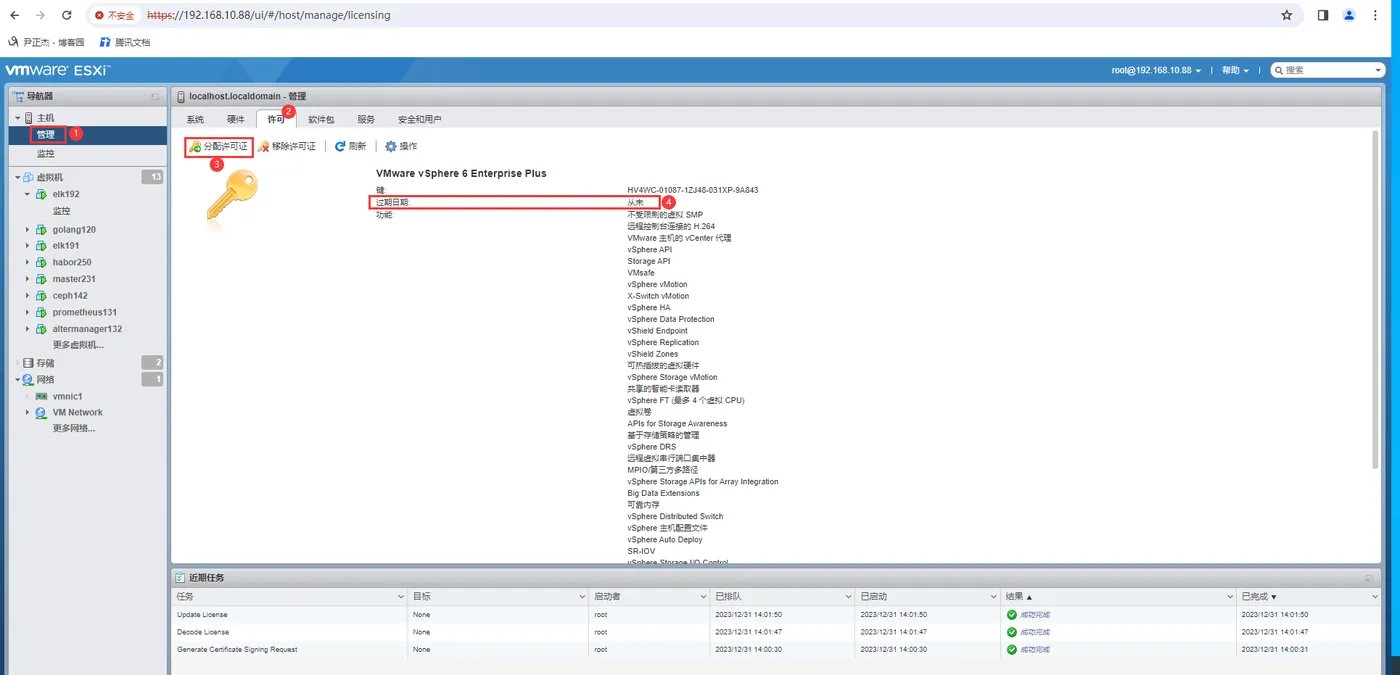The width and height of the screenshot is (1400, 675).
Task: Switch to the 系统 tab
Action: click(195, 119)
